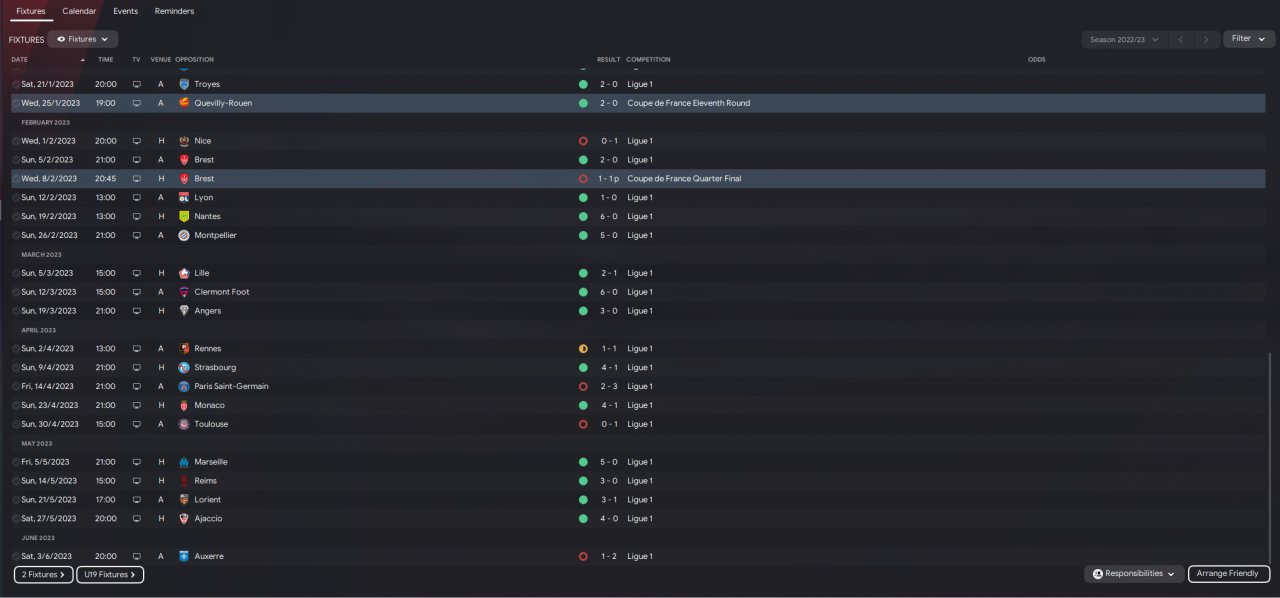Click the orange draw indicator for Rennes
1280x598 pixels.
pyautogui.click(x=583, y=349)
